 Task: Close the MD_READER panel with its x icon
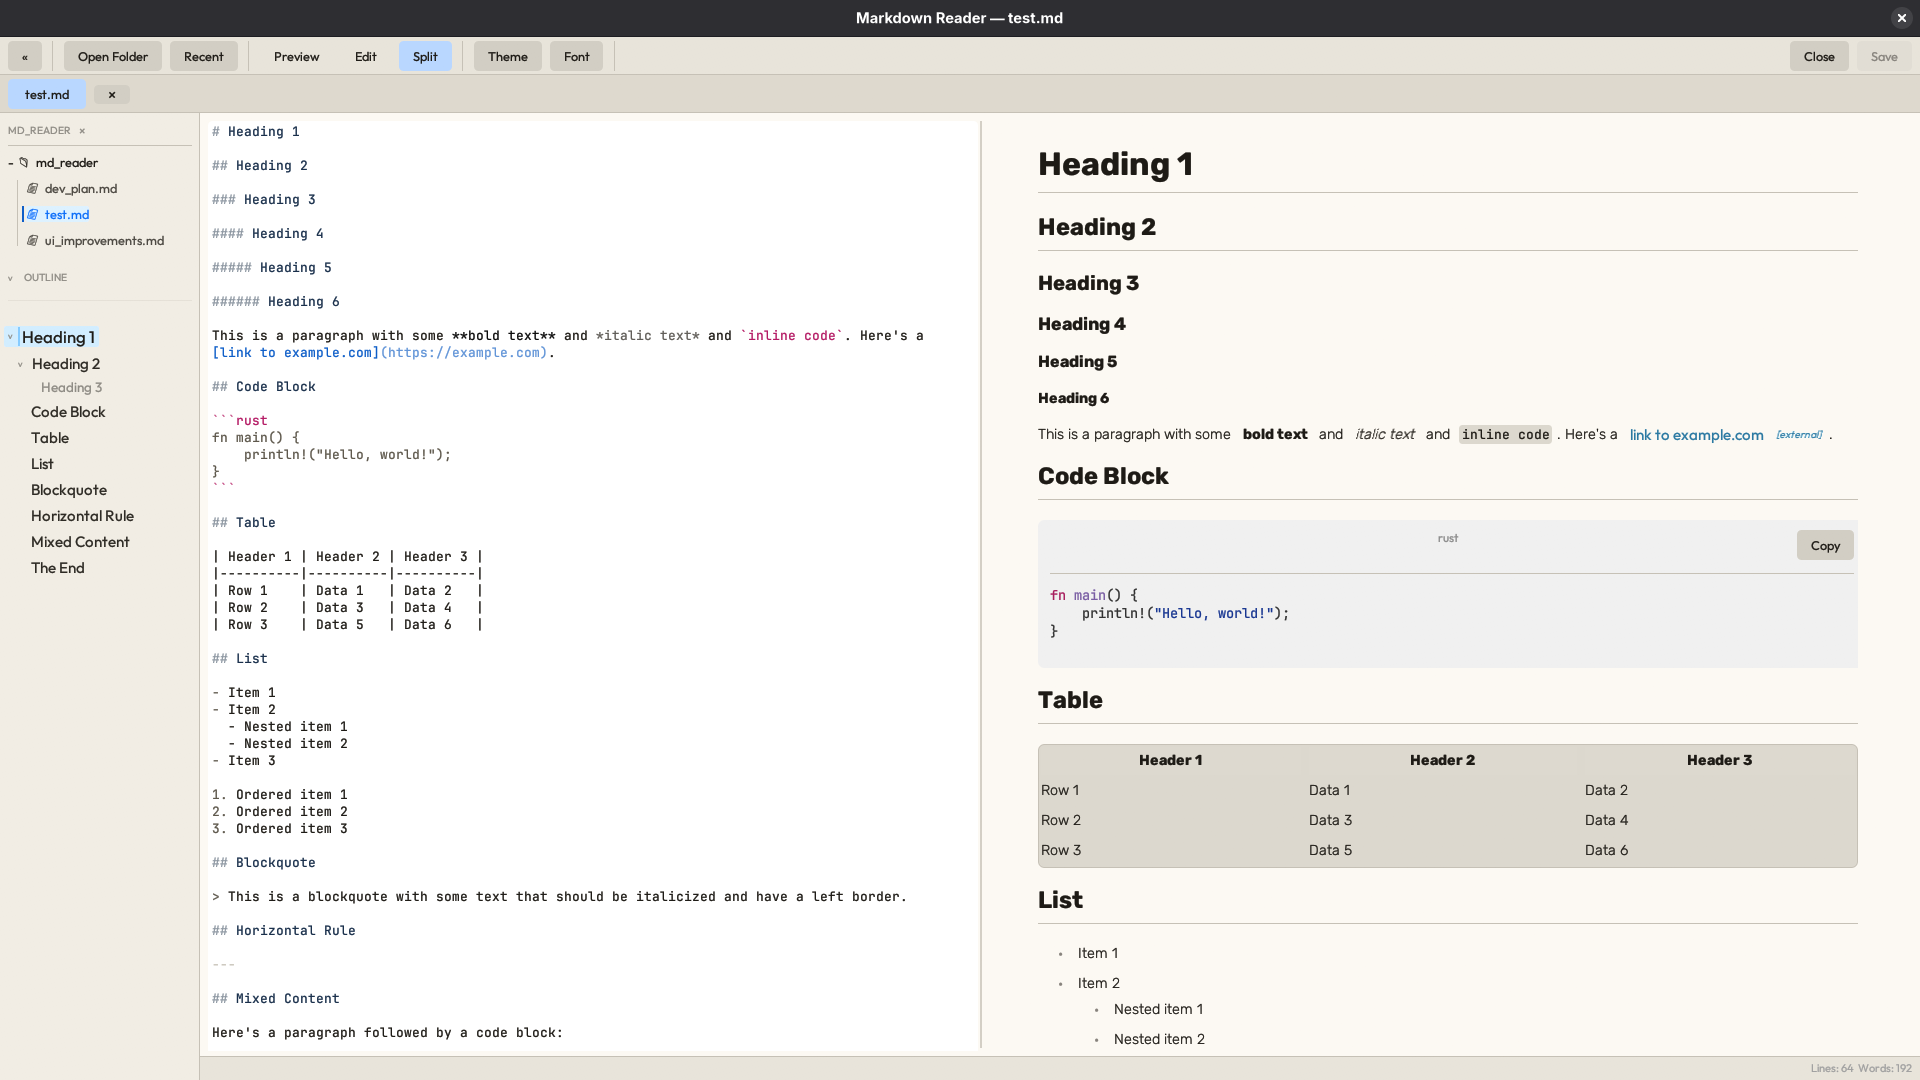pyautogui.click(x=81, y=130)
